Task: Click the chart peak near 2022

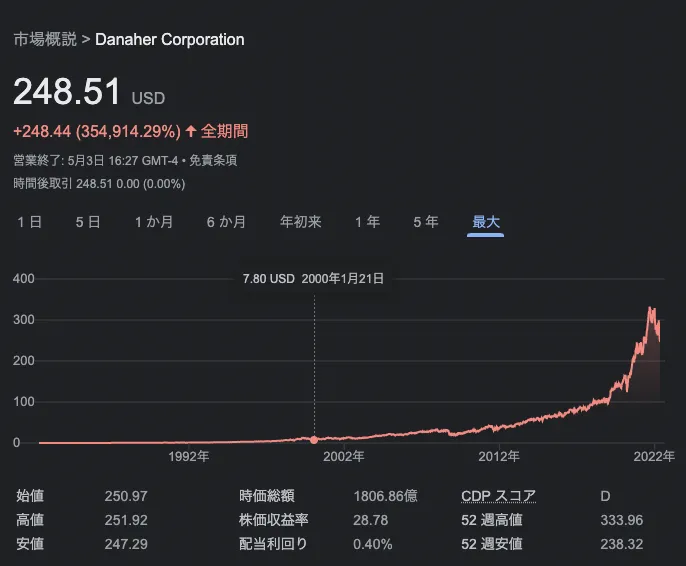Action: coord(651,308)
